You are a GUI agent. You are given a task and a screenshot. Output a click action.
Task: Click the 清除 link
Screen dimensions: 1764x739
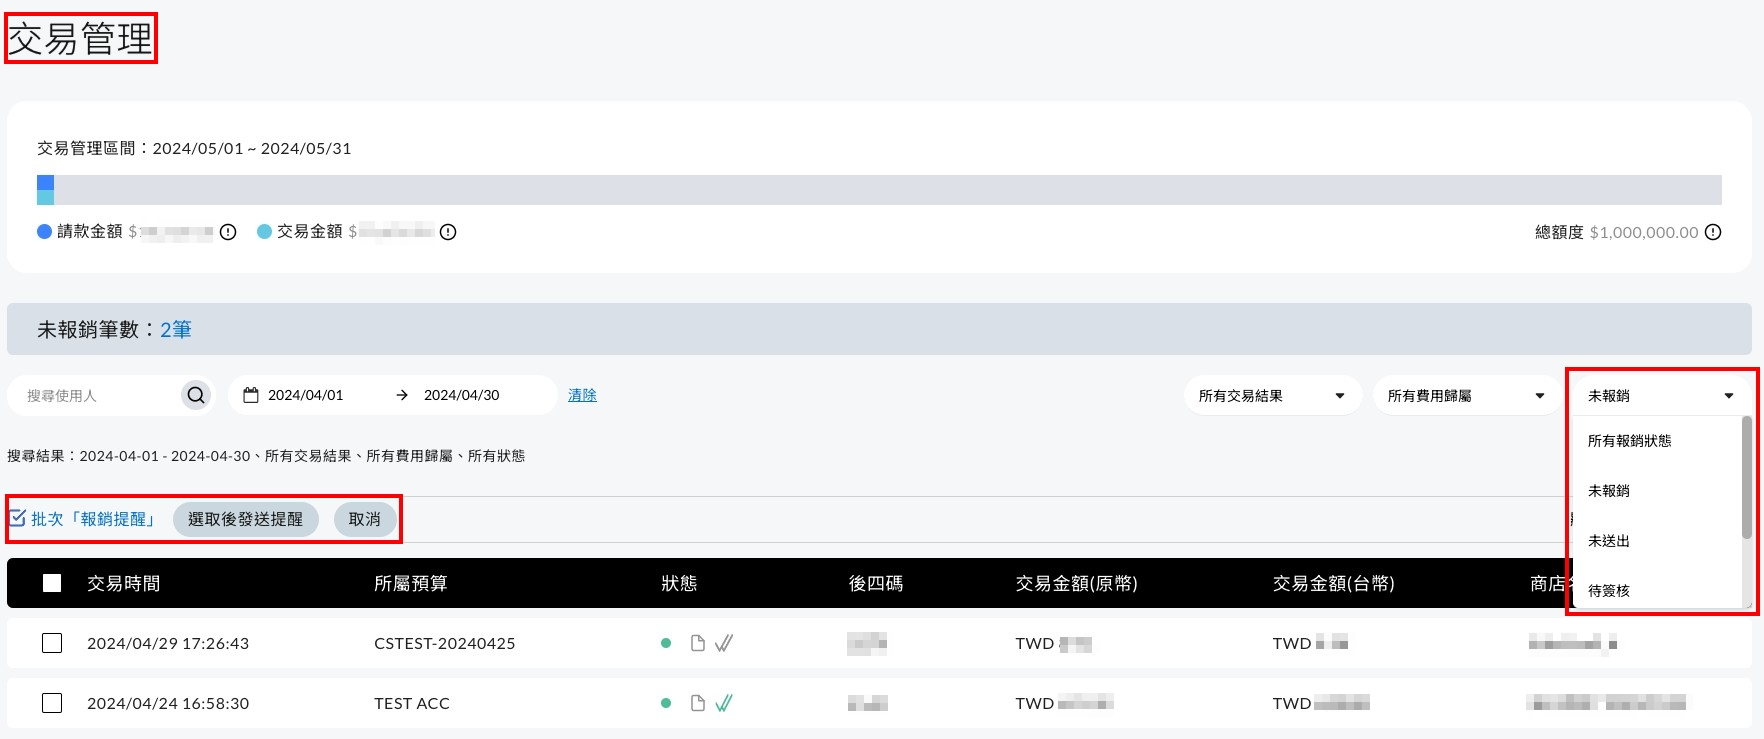point(582,395)
